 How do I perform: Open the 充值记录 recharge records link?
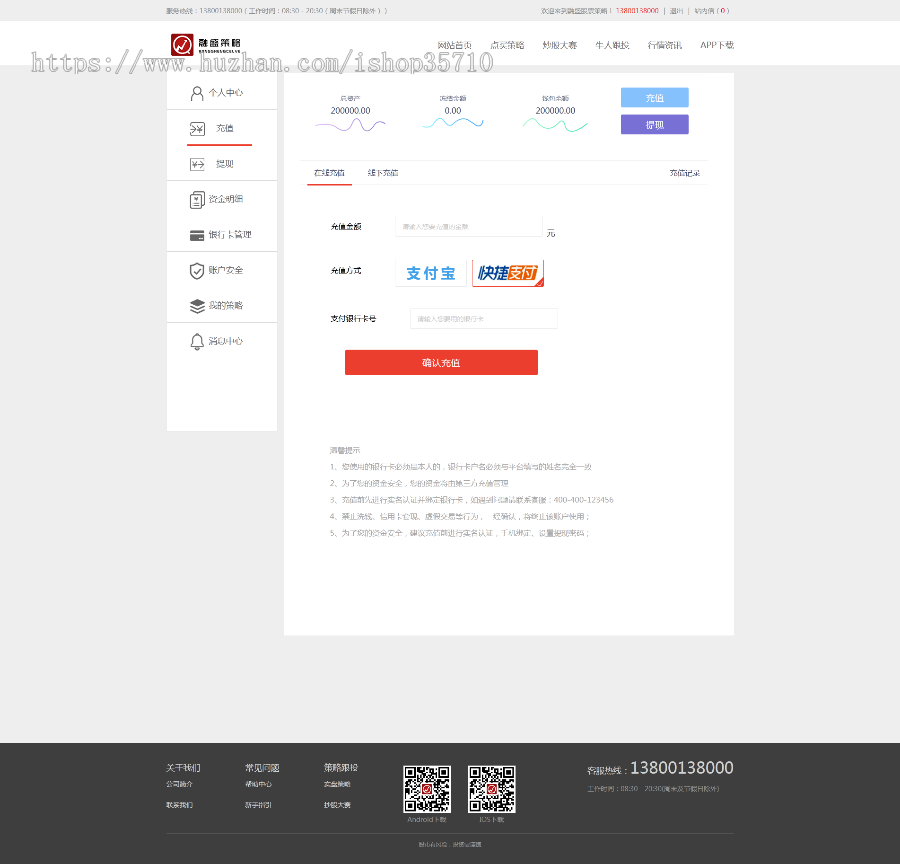coord(685,172)
